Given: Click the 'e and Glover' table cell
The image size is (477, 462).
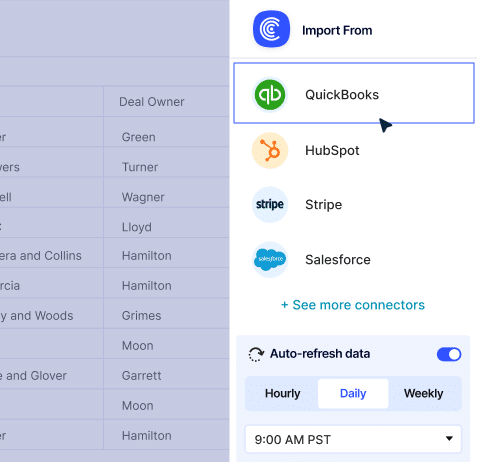Looking at the screenshot, I should [52, 373].
